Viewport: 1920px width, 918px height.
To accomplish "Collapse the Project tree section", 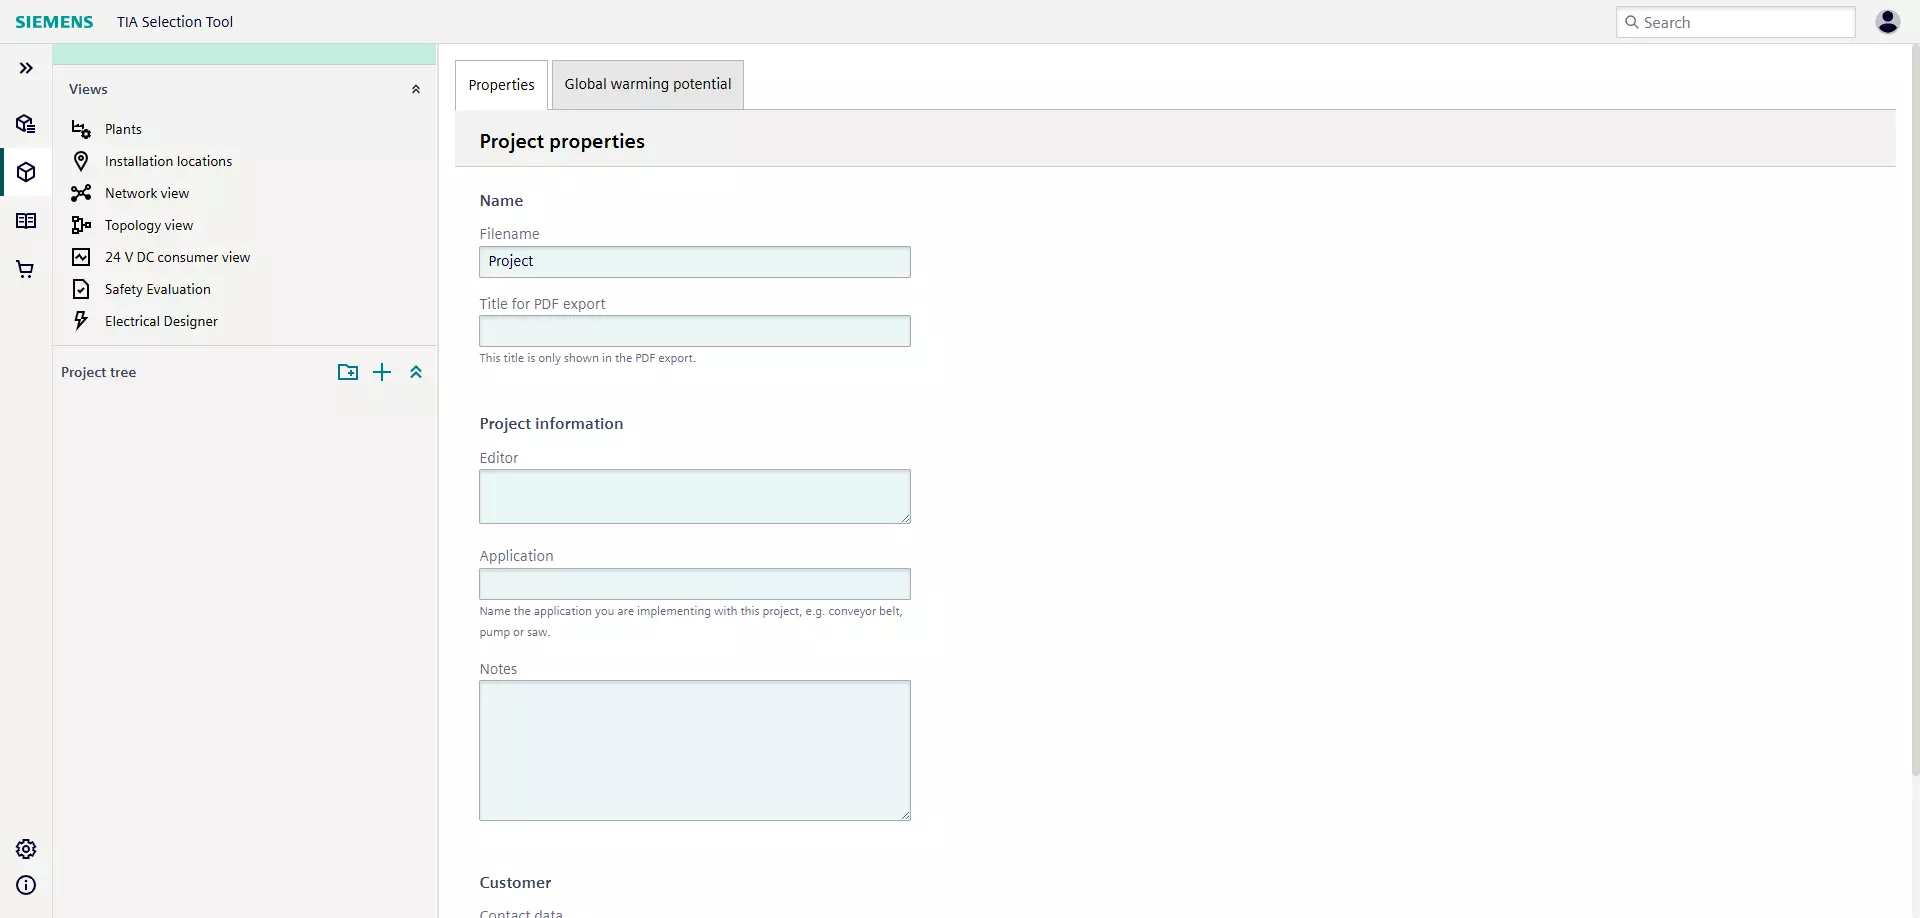I will [416, 372].
